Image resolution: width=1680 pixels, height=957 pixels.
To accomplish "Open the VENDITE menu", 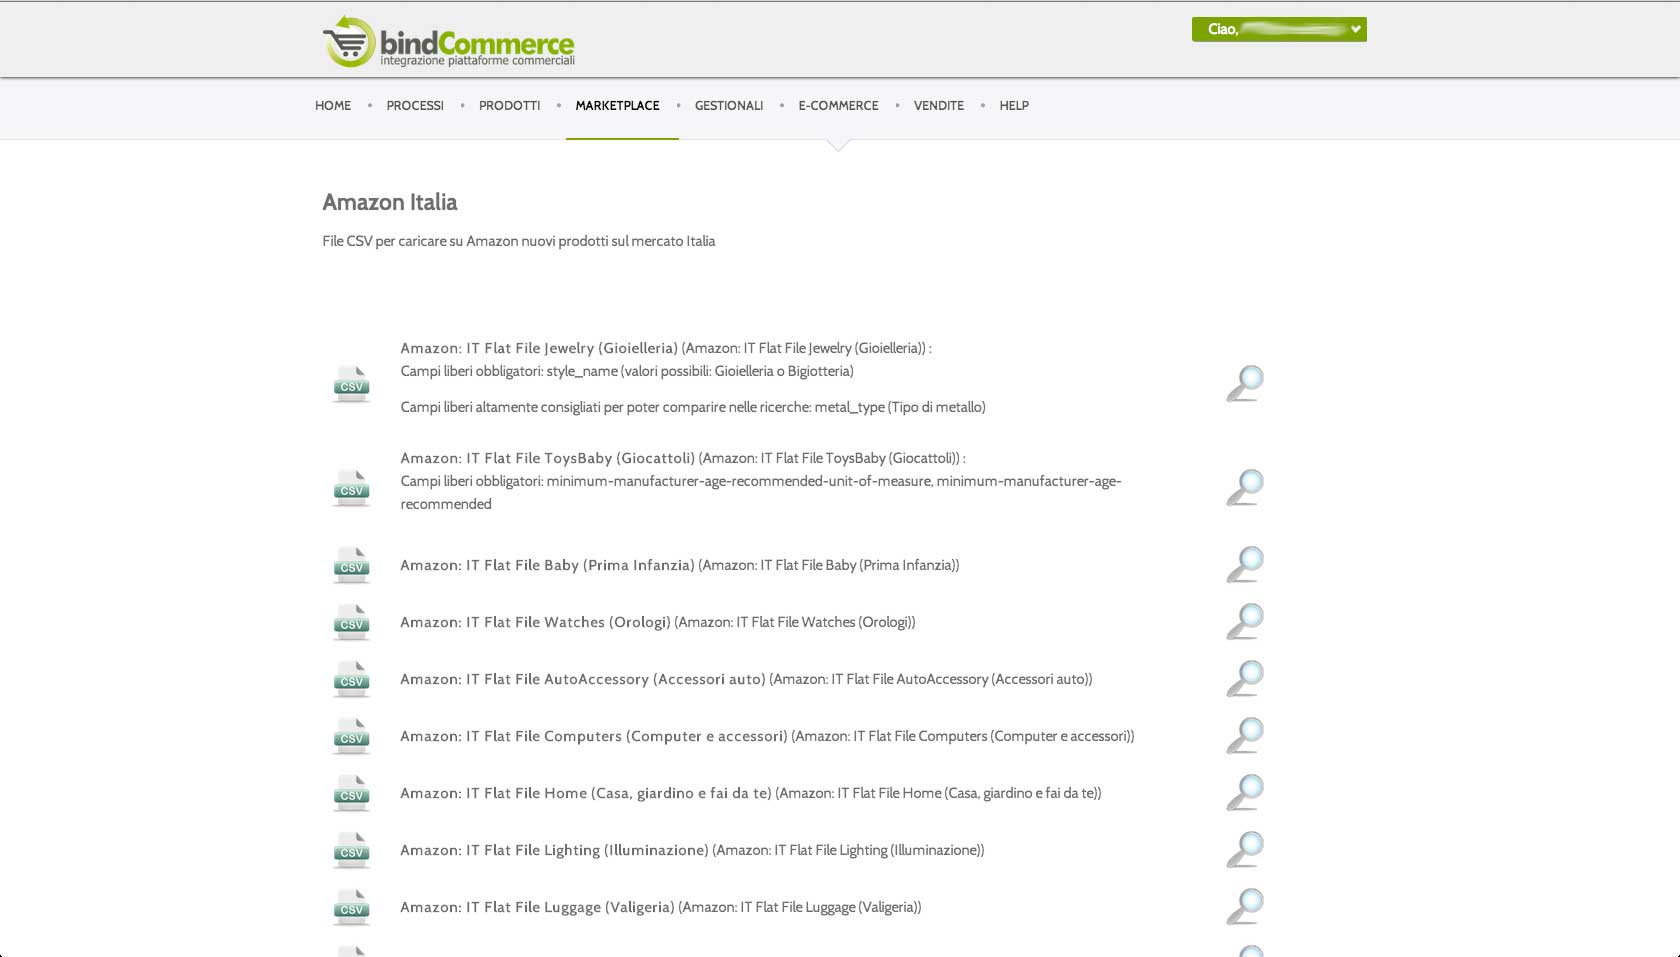I will pos(939,105).
